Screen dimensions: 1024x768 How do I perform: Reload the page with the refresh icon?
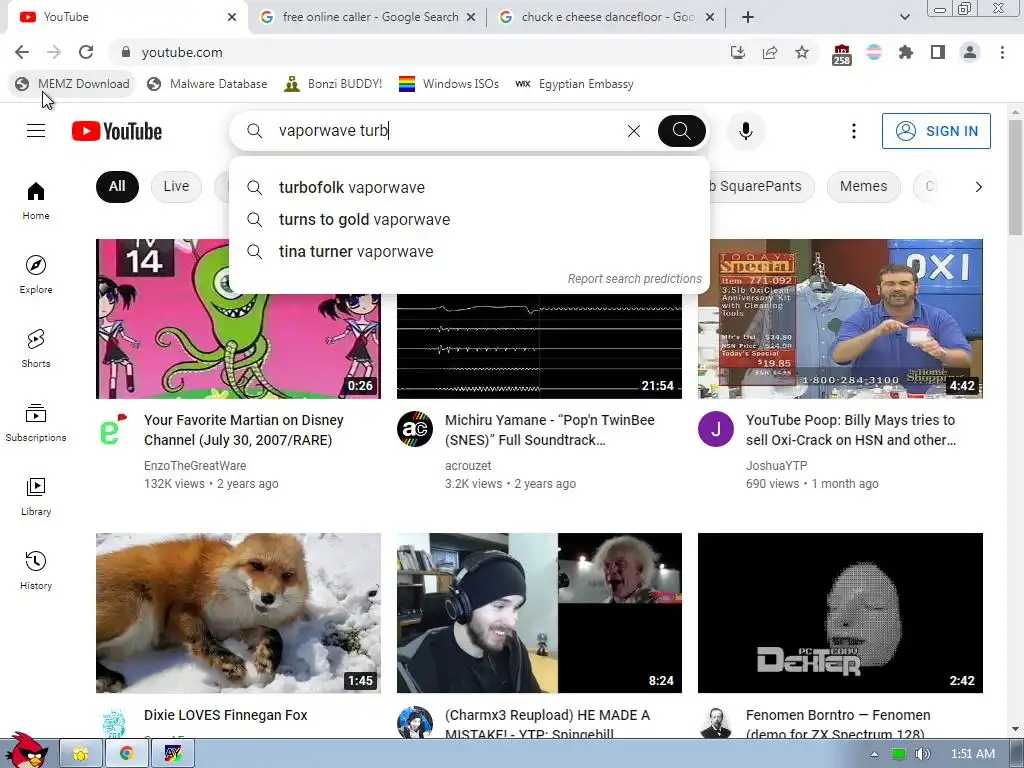pos(86,52)
